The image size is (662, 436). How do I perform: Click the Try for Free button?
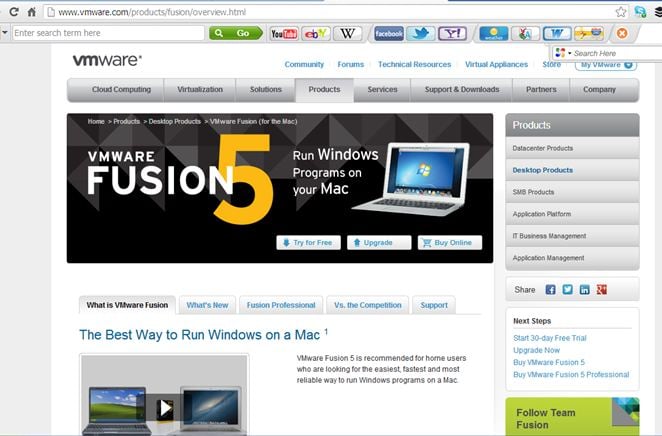pos(309,243)
